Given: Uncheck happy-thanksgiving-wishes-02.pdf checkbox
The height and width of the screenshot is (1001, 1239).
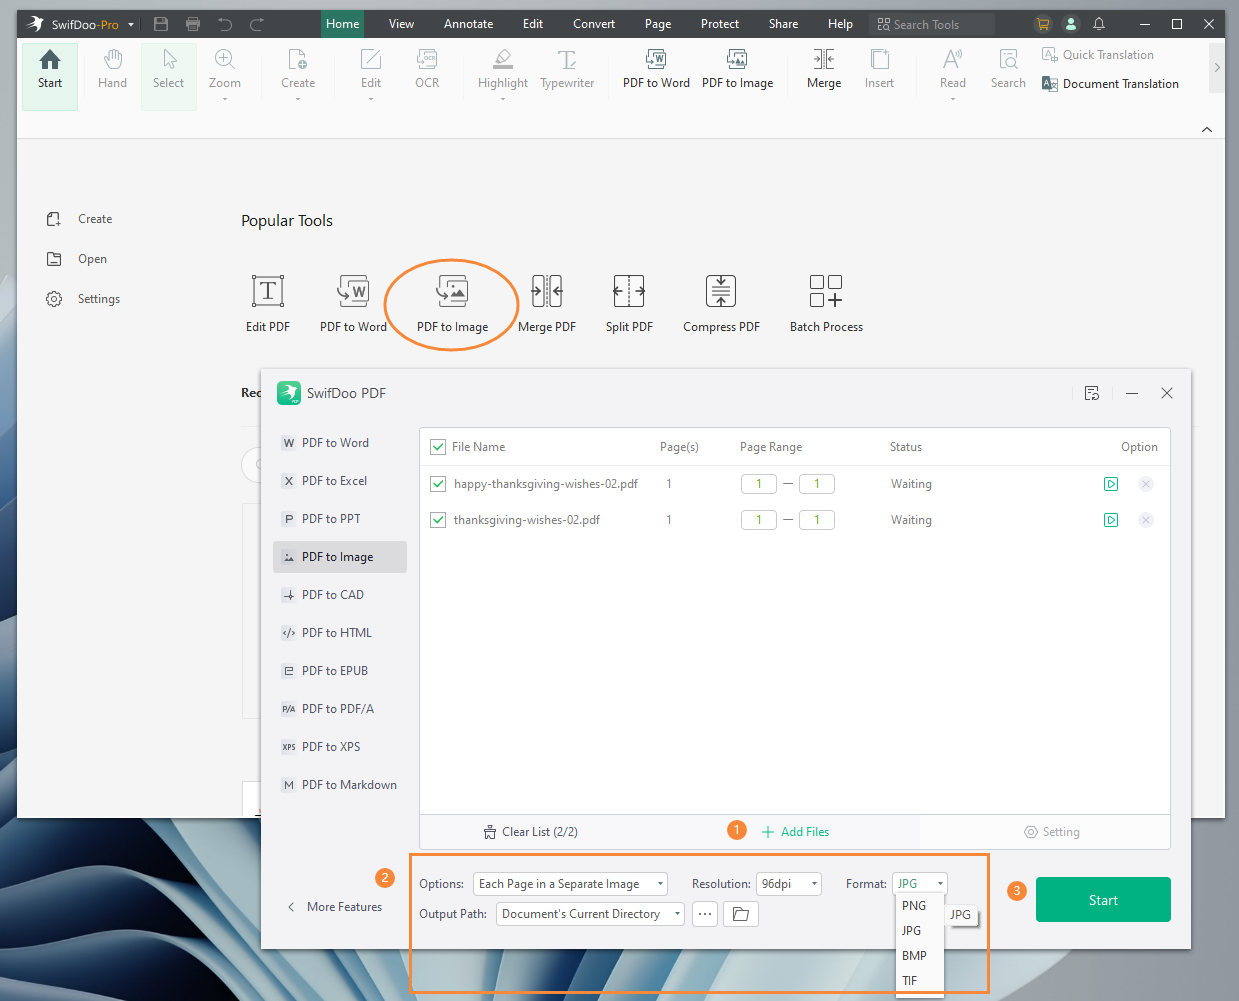Looking at the screenshot, I should [437, 484].
